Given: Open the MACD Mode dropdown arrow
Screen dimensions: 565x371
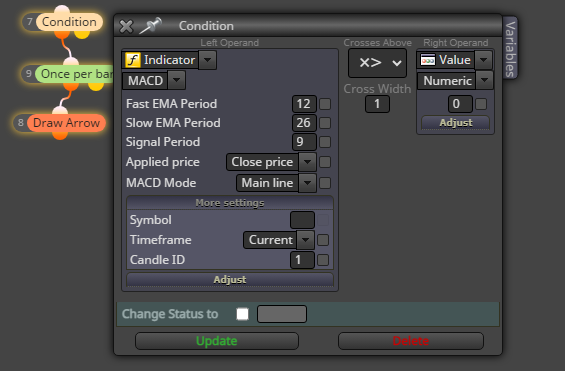Looking at the screenshot, I should [x=307, y=183].
